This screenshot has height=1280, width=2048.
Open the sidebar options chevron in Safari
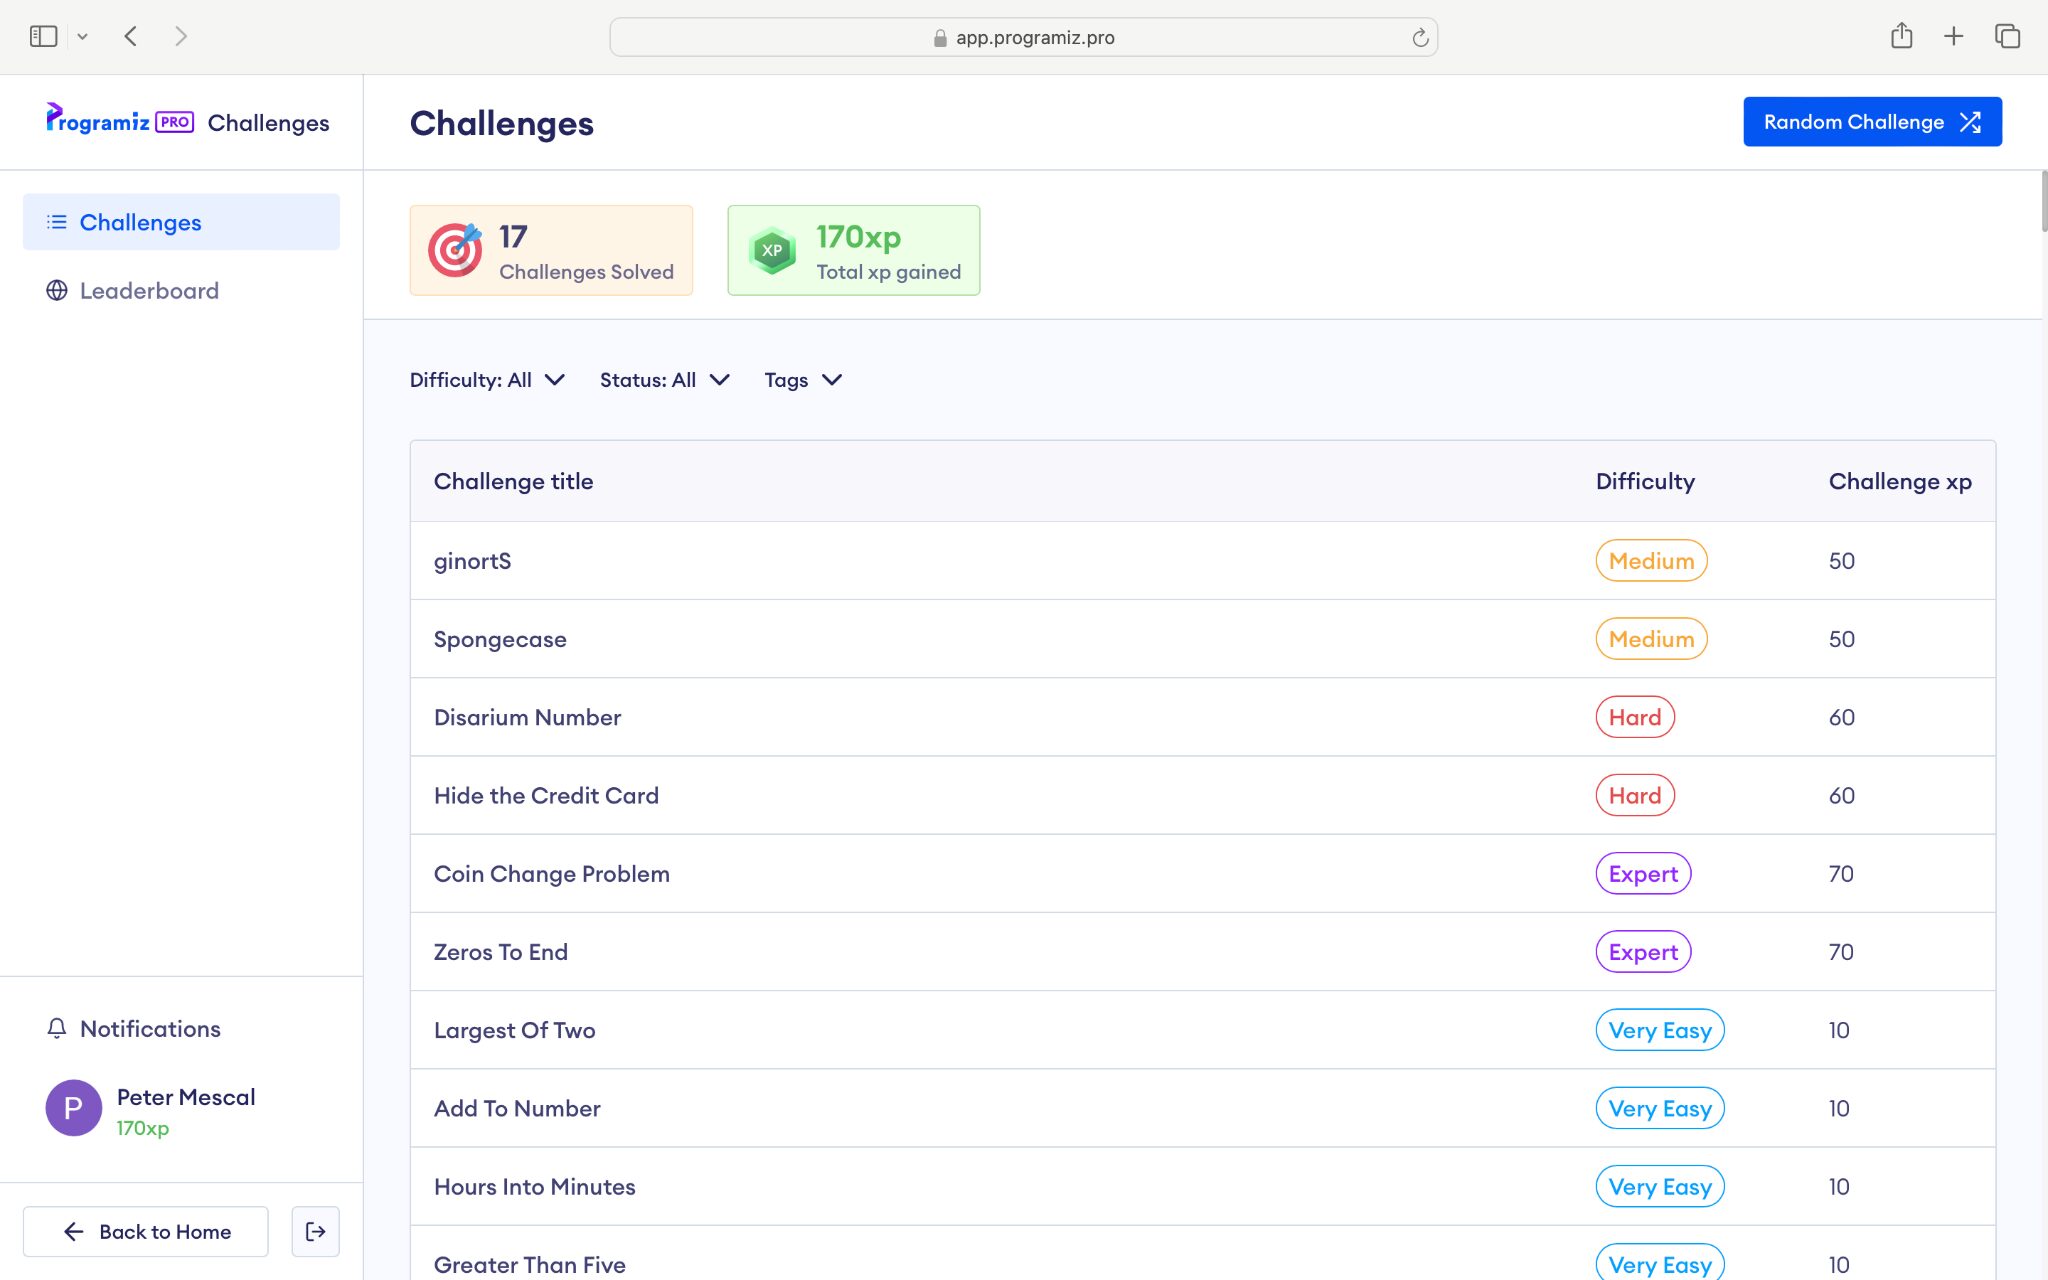coord(83,37)
